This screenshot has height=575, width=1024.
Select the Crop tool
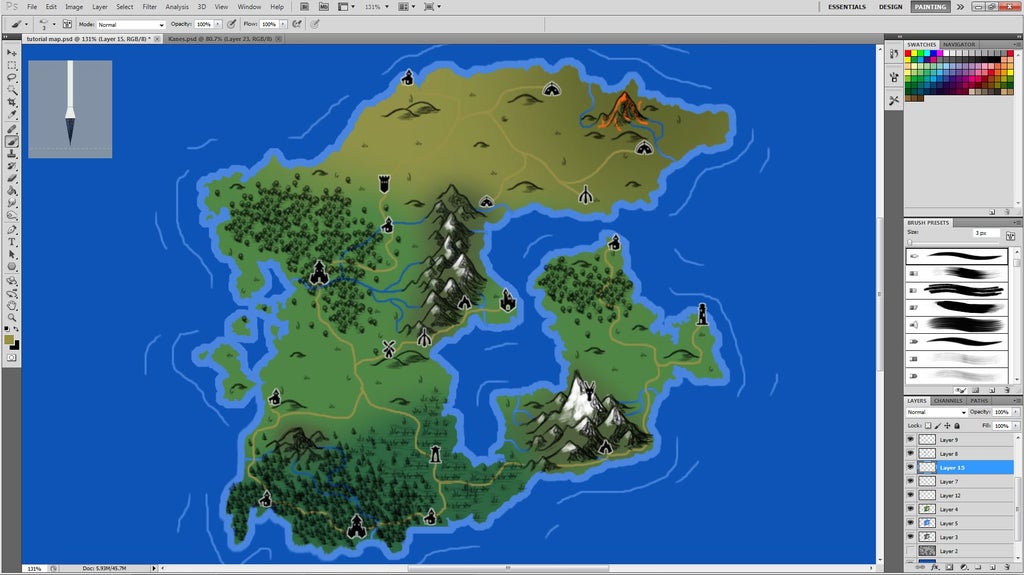tap(12, 103)
